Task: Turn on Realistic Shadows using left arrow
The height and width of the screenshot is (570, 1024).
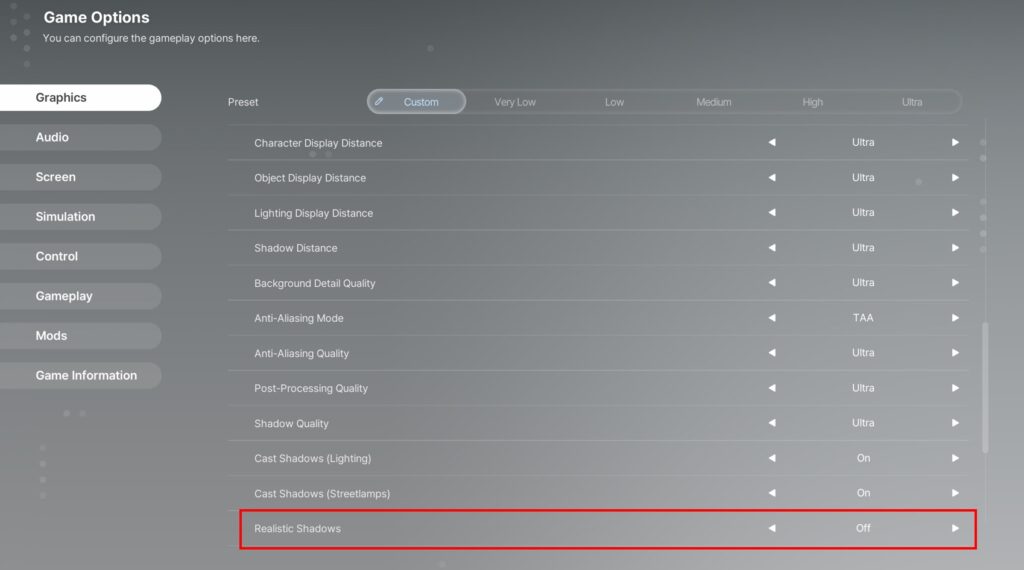Action: tap(771, 528)
